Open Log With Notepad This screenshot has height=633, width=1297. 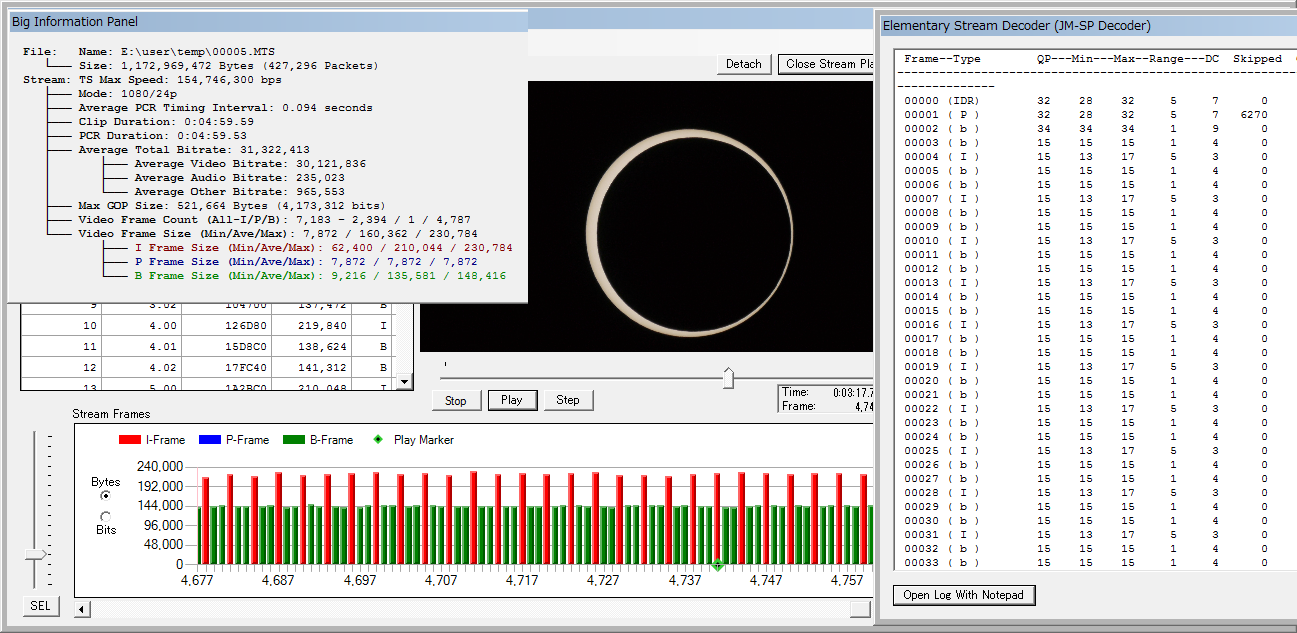[963, 596]
